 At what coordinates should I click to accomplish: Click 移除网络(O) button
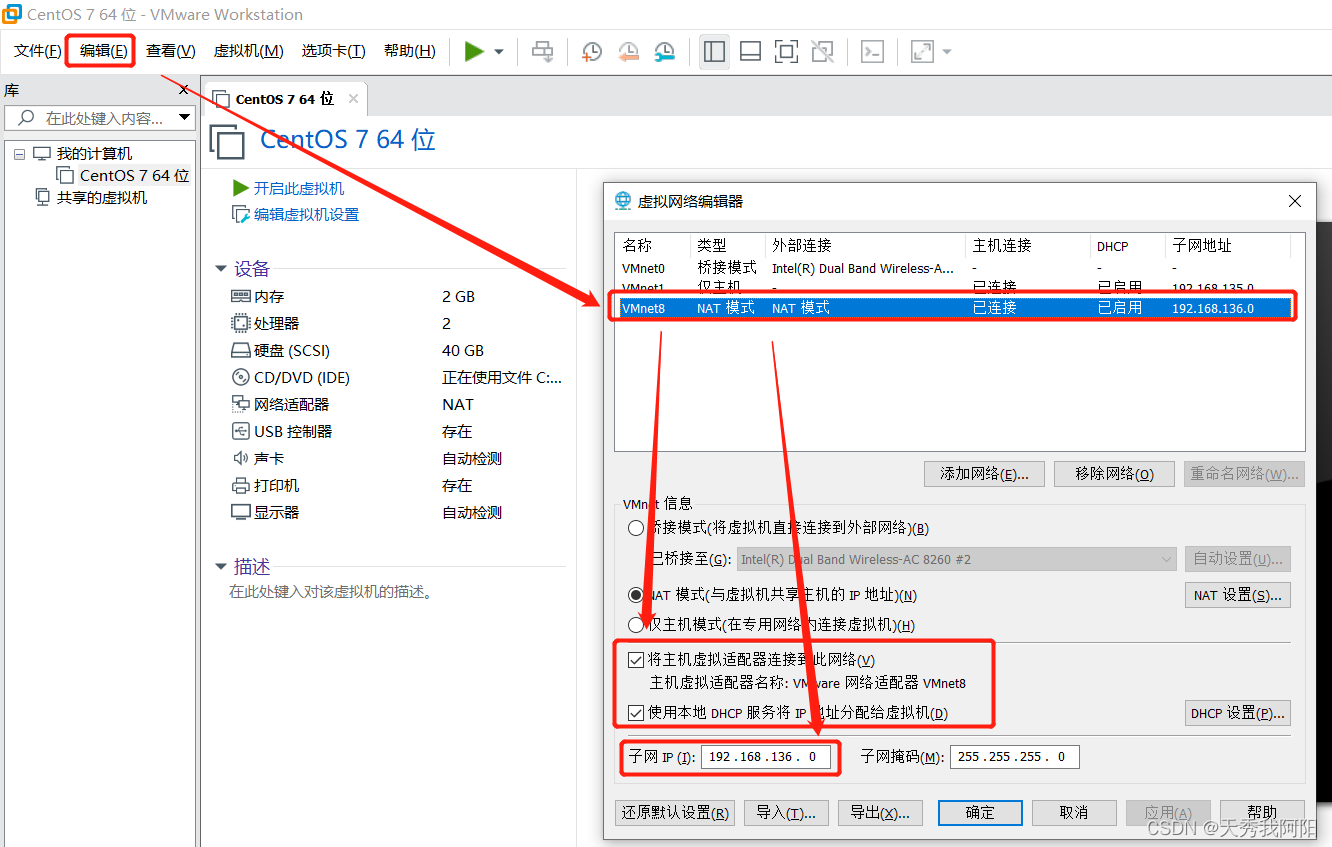tap(1114, 474)
